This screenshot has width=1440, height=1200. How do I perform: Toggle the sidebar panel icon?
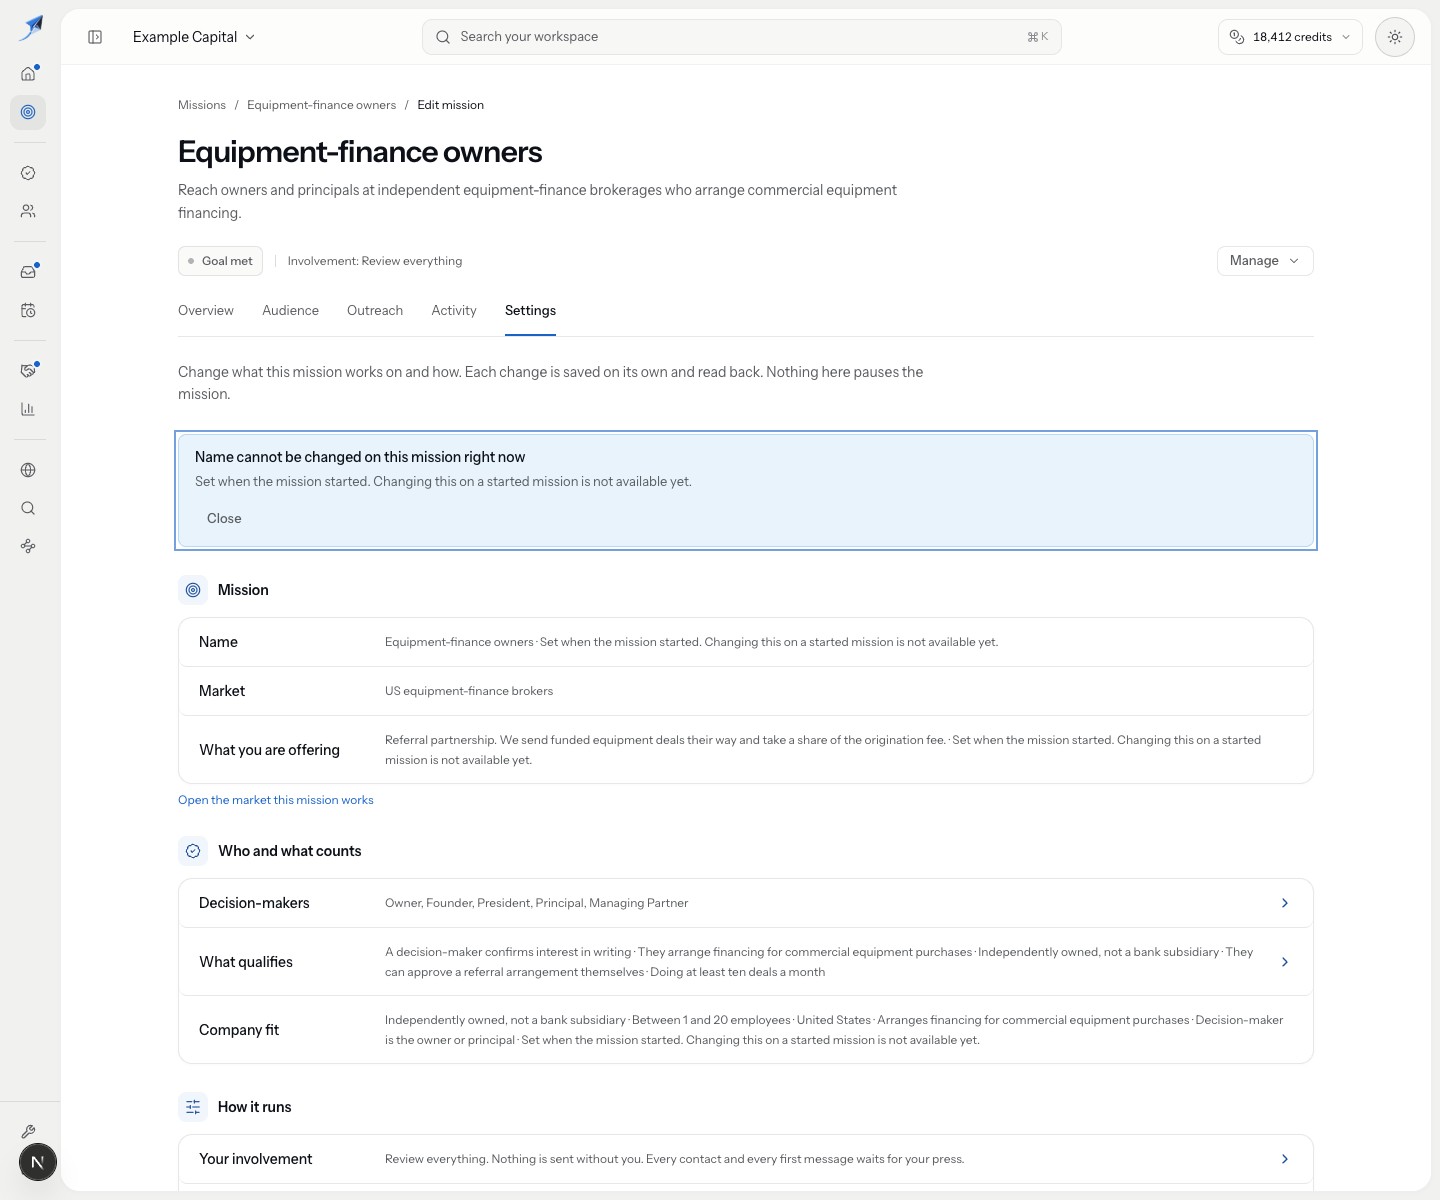pos(95,37)
